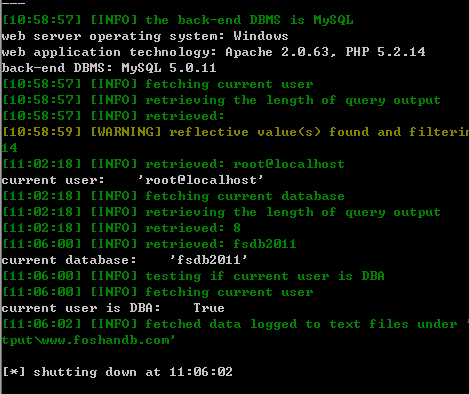
Task: Select the Apache 2.0.63, PHP 5.2.14 text
Action: click(325, 52)
